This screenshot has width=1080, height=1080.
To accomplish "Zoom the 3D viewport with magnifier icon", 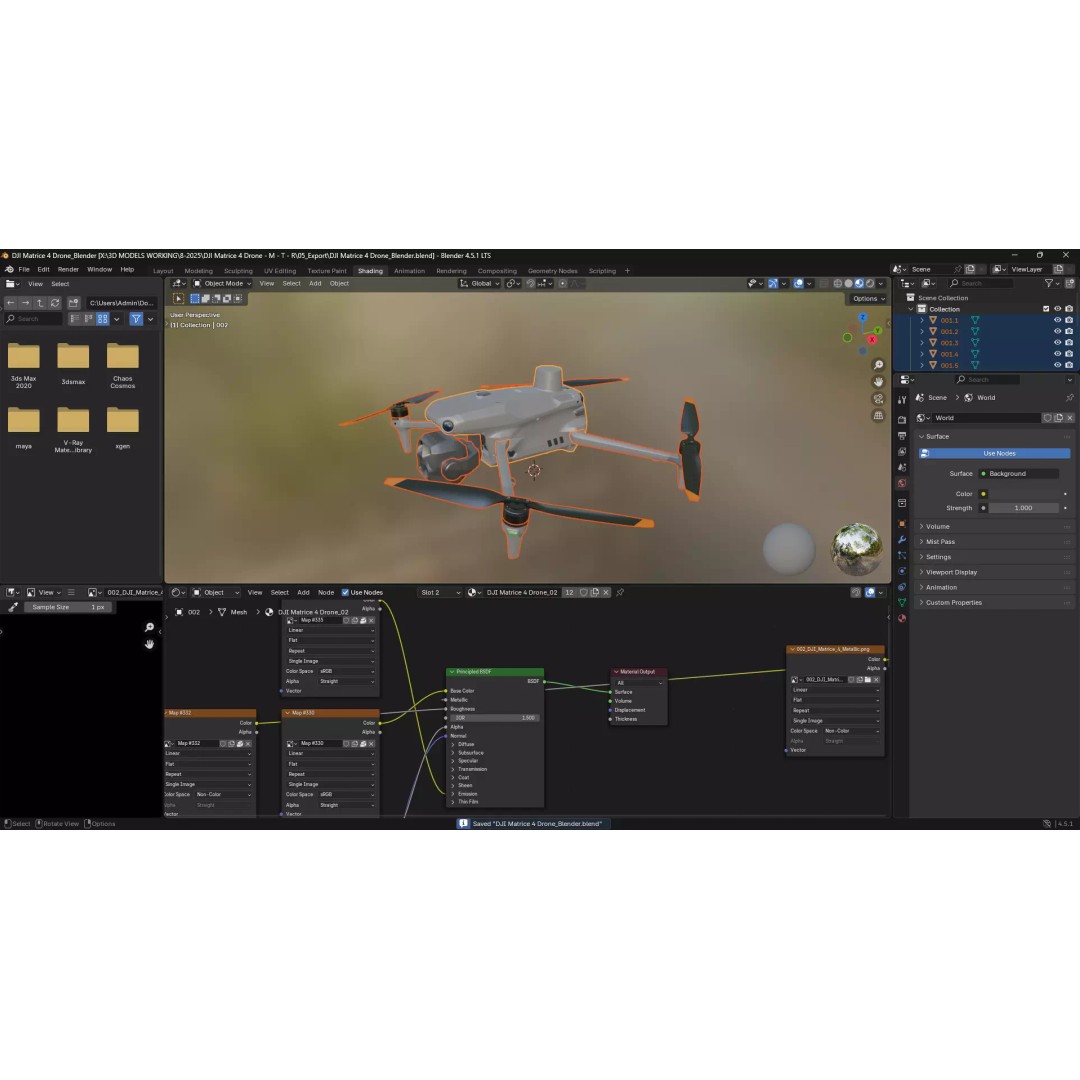I will (878, 365).
